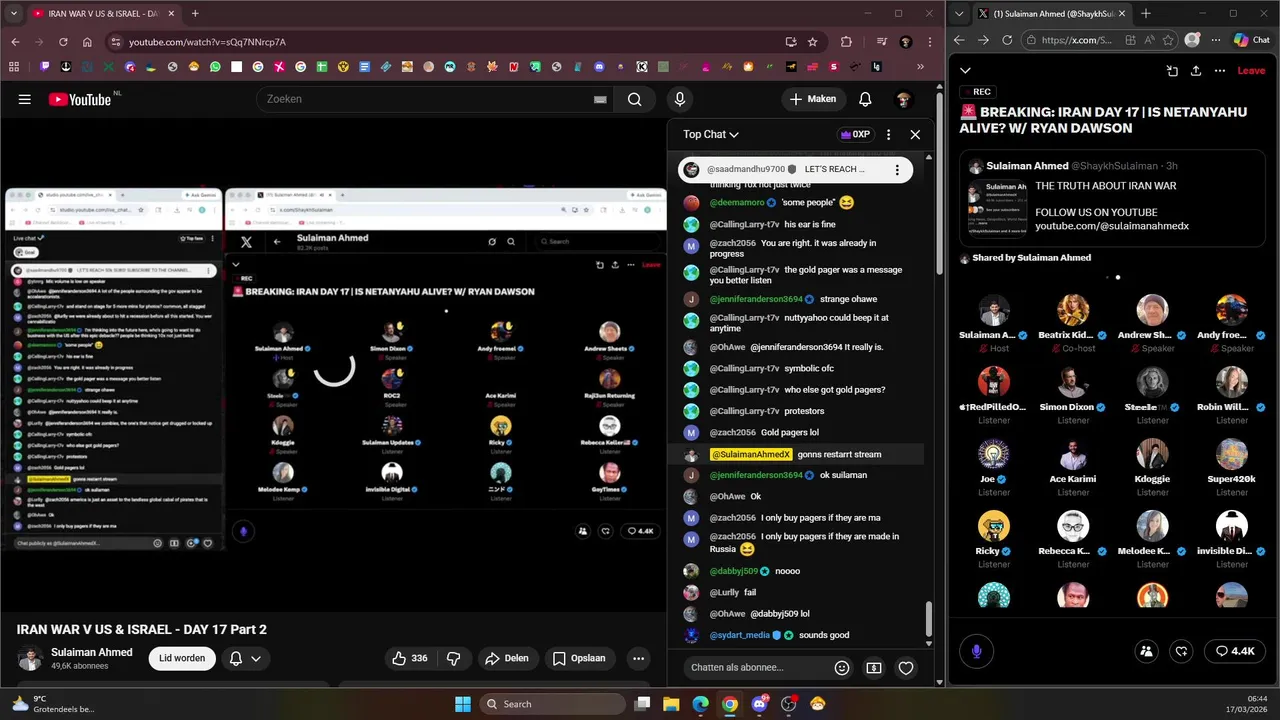
Task: Send a heart reaction in YouTube chat
Action: click(x=906, y=668)
